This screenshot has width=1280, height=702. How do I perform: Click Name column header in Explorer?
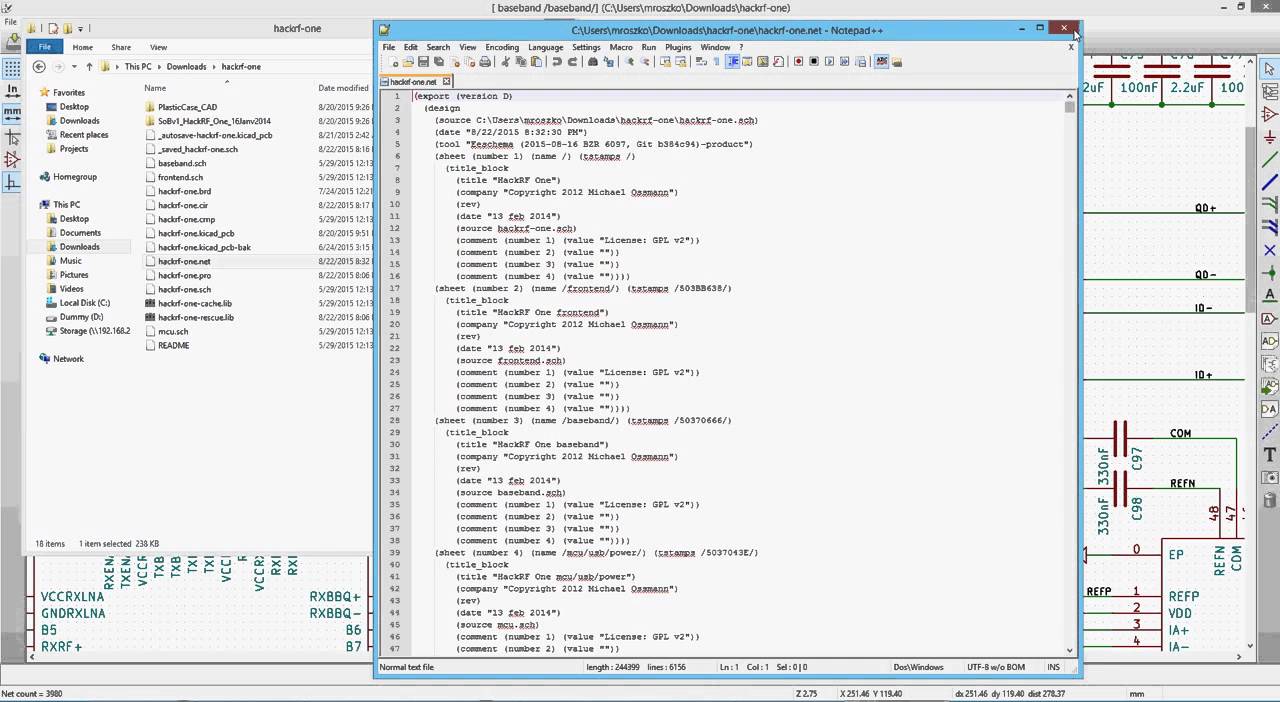pos(155,88)
